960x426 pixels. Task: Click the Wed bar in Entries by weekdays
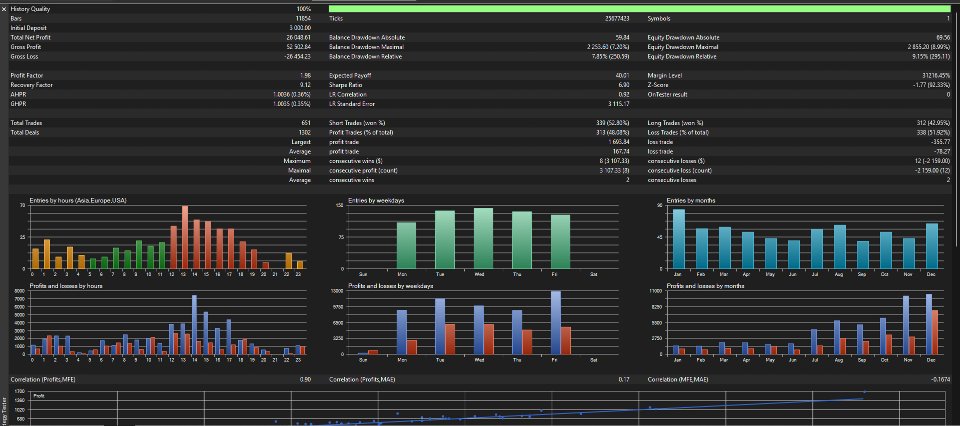(483, 238)
